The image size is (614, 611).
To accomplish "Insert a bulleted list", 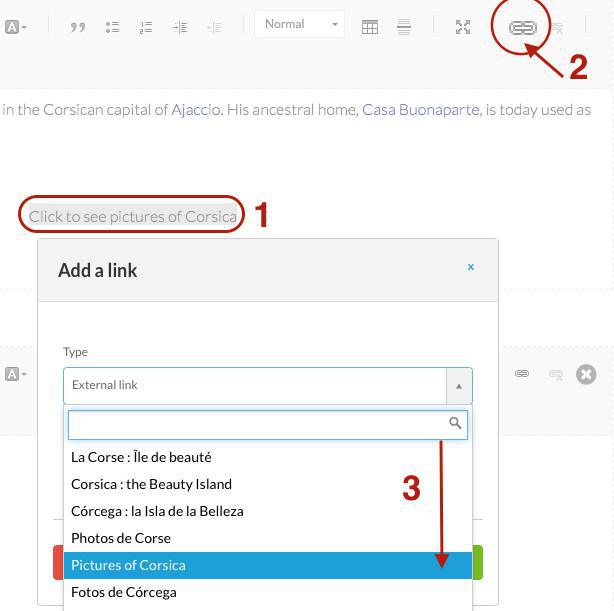I will point(112,28).
